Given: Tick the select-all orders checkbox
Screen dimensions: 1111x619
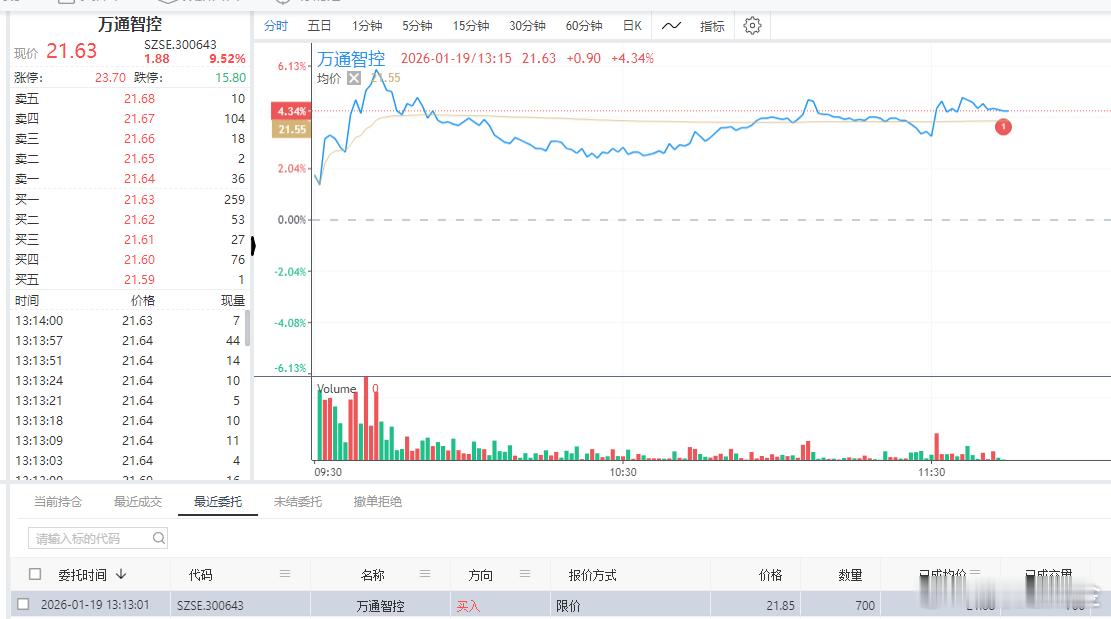Looking at the screenshot, I should click(35, 574).
